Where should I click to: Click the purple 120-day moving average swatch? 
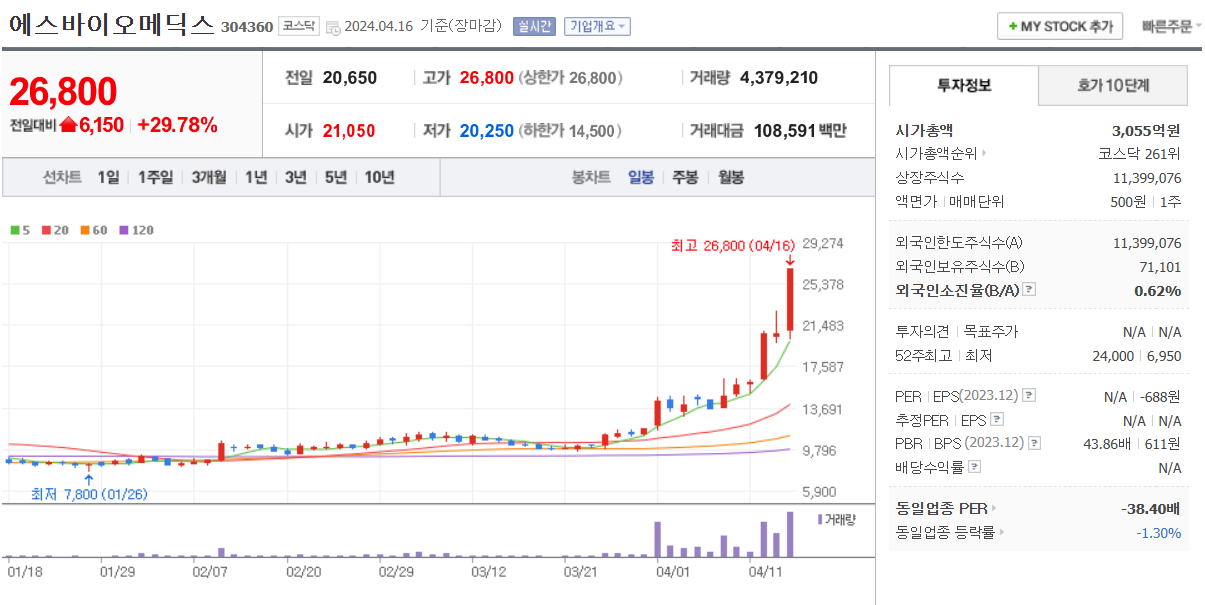[125, 230]
